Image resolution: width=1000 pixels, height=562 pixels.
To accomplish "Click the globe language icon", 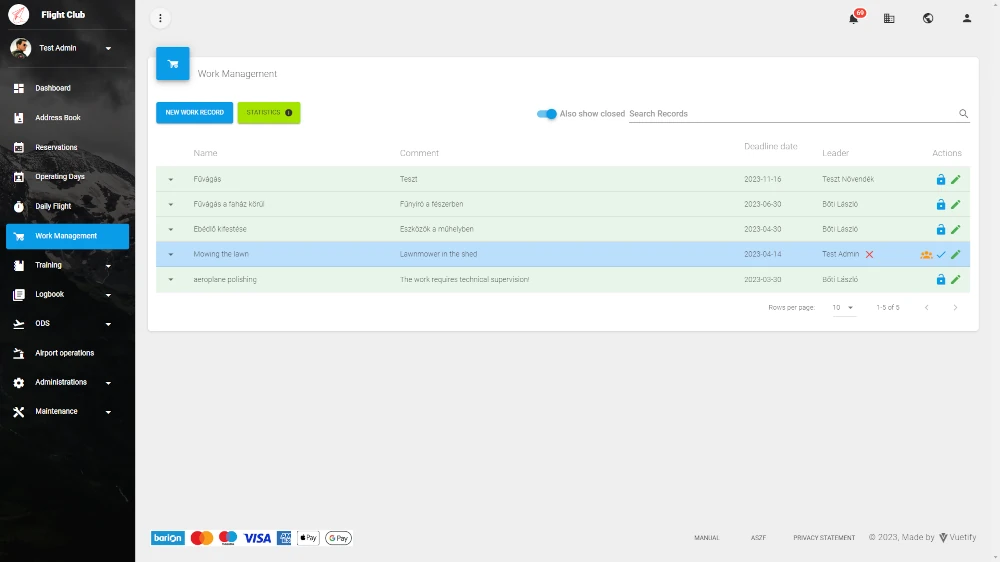I will point(928,18).
